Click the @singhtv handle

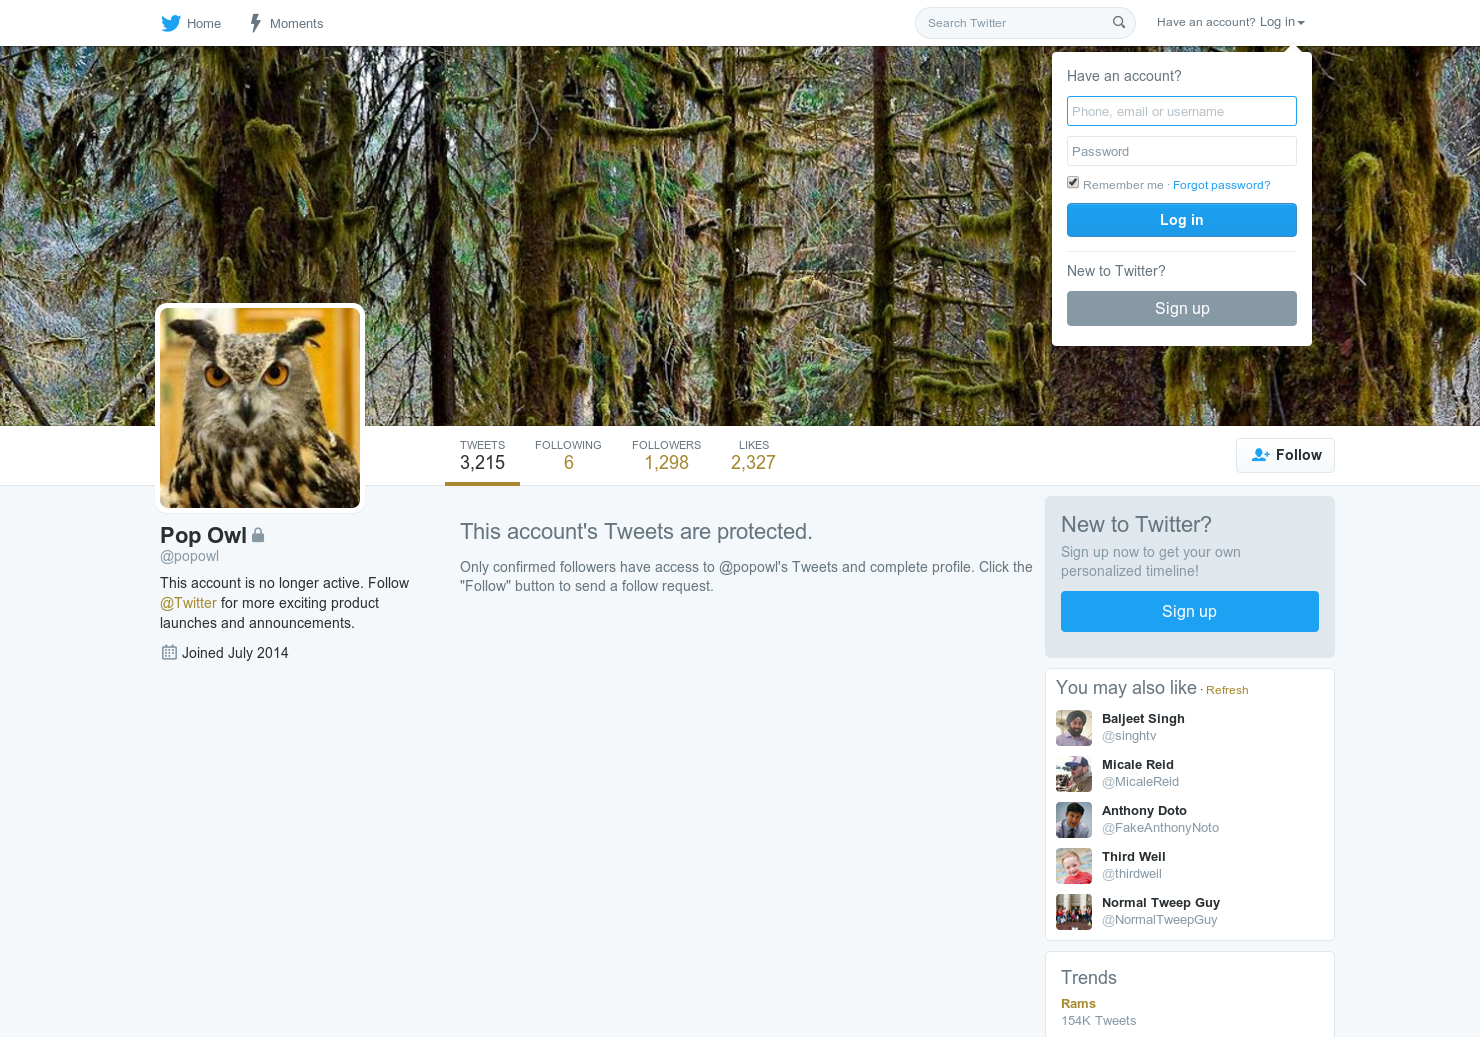tap(1129, 735)
